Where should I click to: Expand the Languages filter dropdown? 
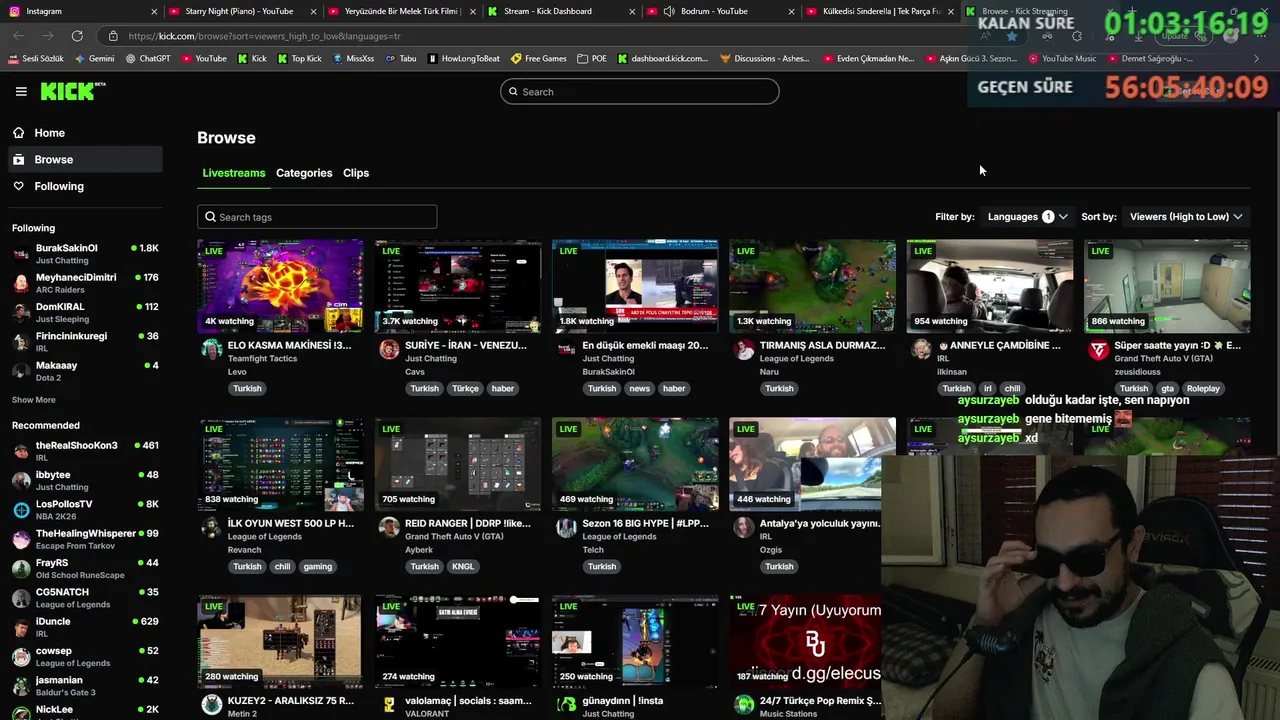1027,216
